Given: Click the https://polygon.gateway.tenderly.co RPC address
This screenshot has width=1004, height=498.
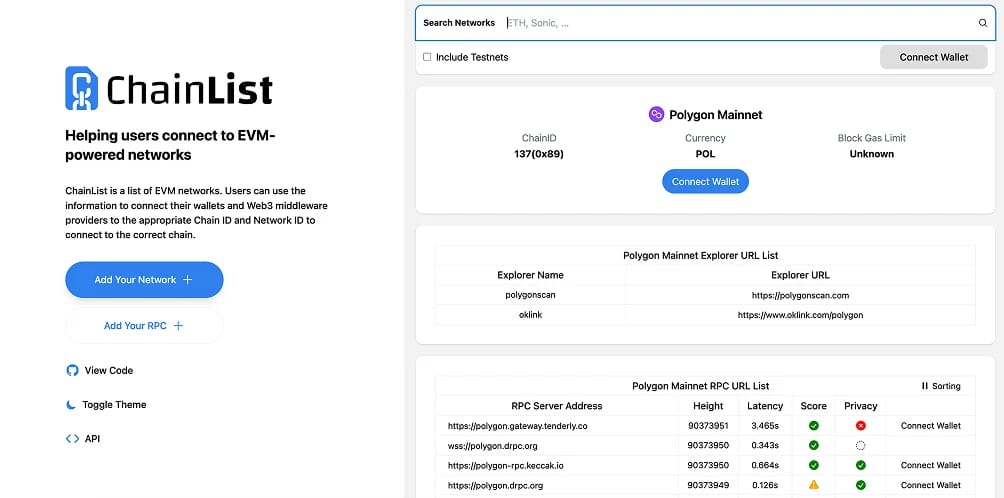Looking at the screenshot, I should (517, 426).
